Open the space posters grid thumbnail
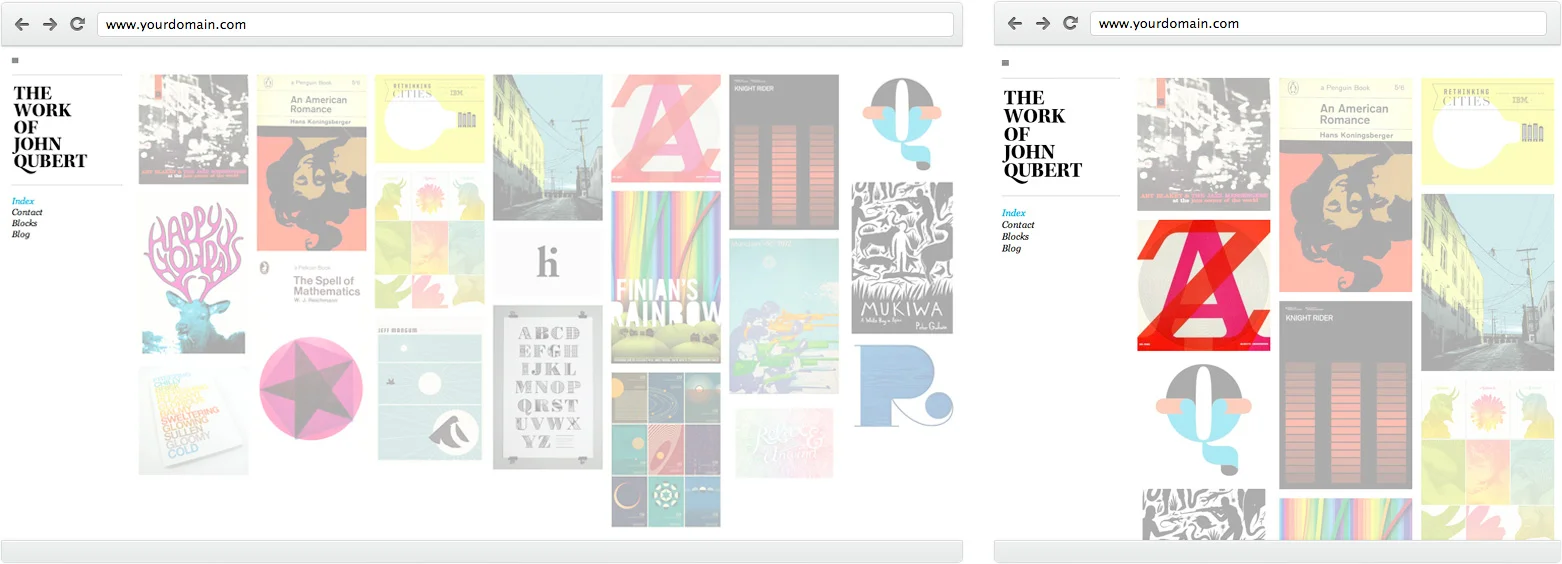1562x564 pixels. click(x=666, y=450)
